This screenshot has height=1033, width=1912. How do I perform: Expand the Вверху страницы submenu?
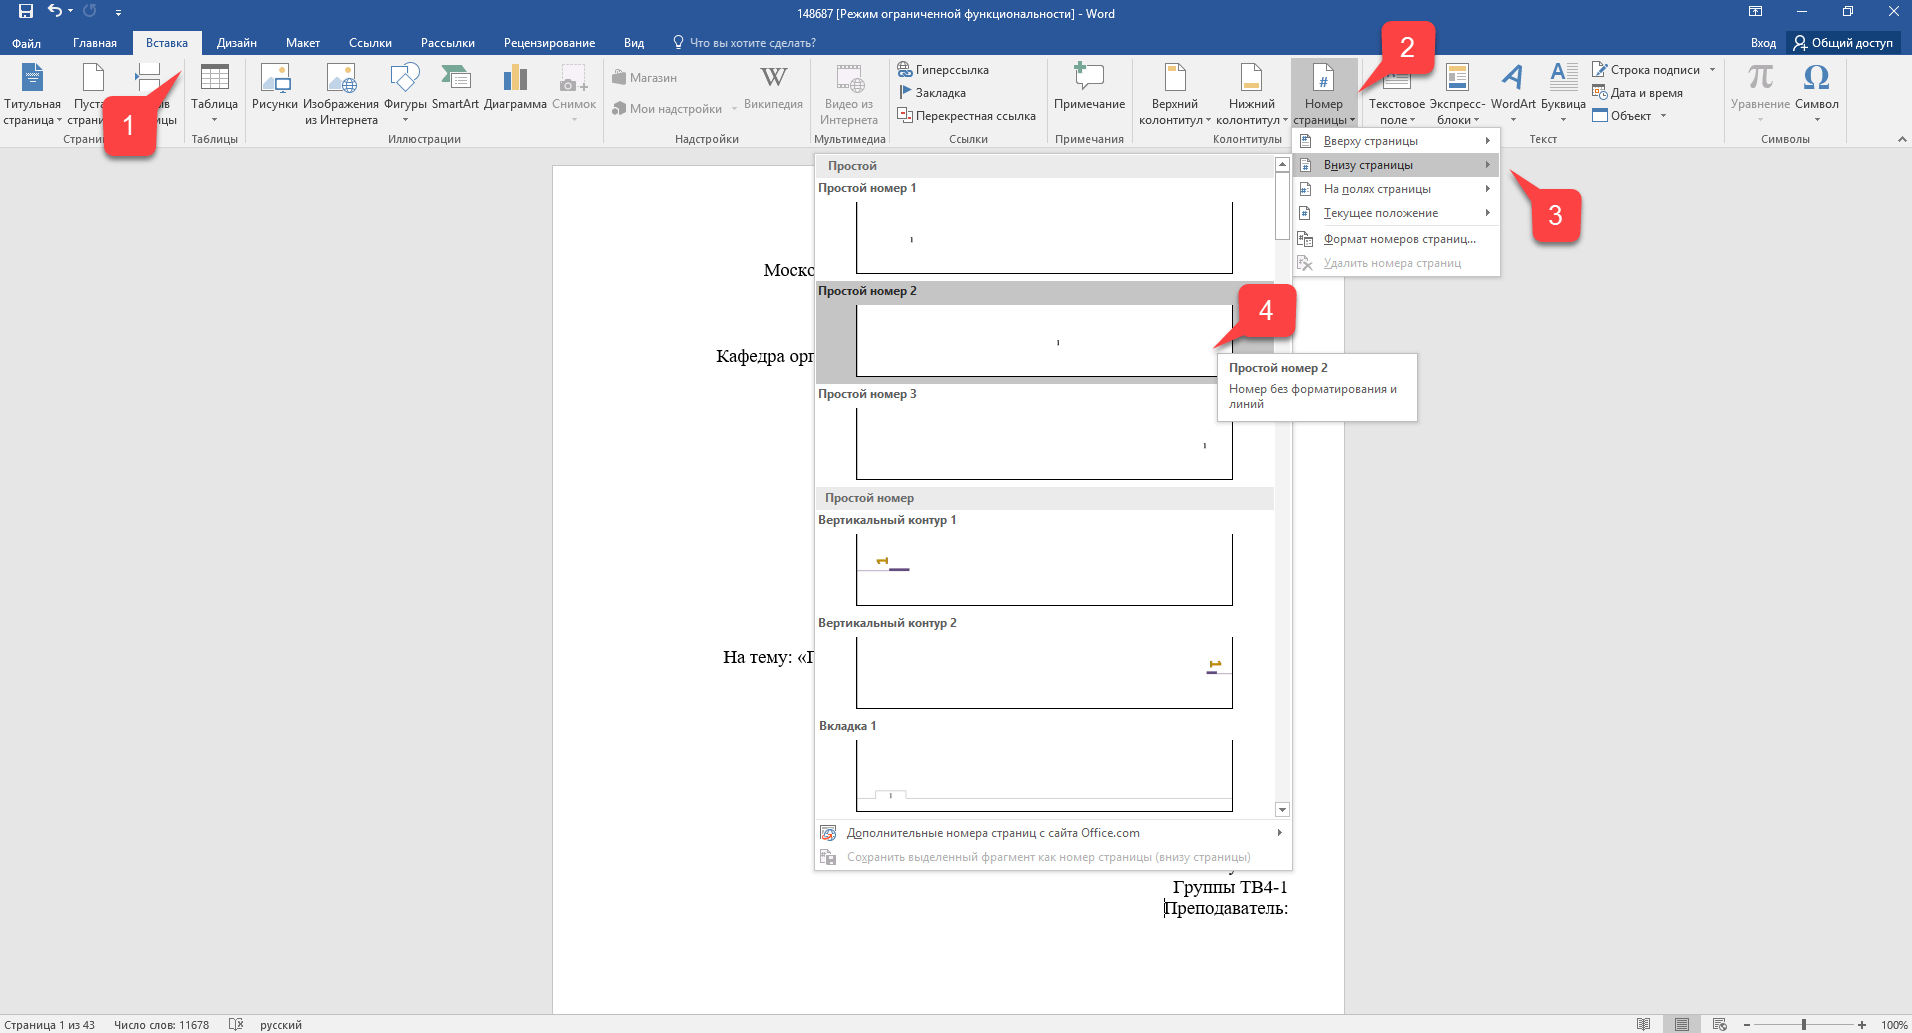(x=1396, y=141)
